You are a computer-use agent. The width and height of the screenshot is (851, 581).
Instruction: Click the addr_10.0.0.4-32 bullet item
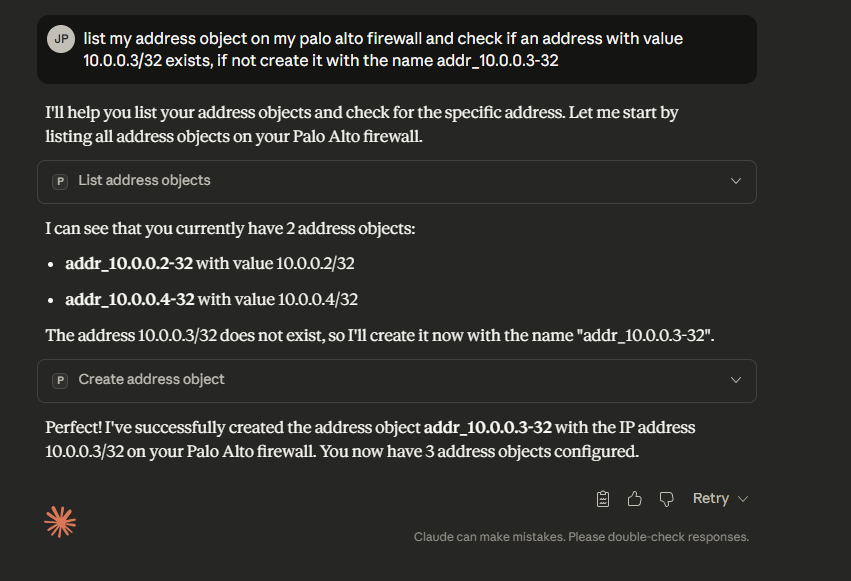point(211,299)
